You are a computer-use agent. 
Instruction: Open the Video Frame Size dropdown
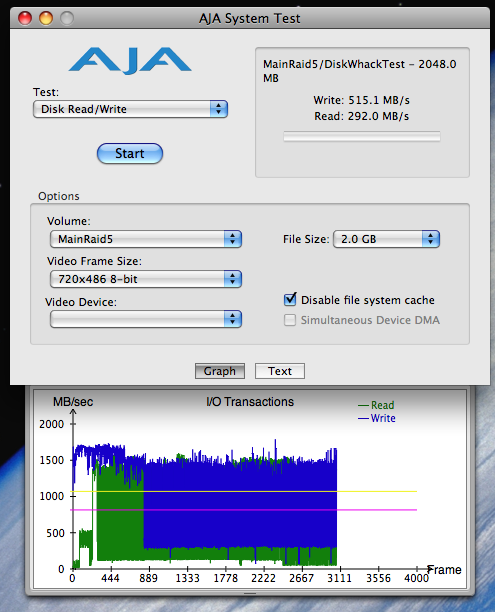146,279
